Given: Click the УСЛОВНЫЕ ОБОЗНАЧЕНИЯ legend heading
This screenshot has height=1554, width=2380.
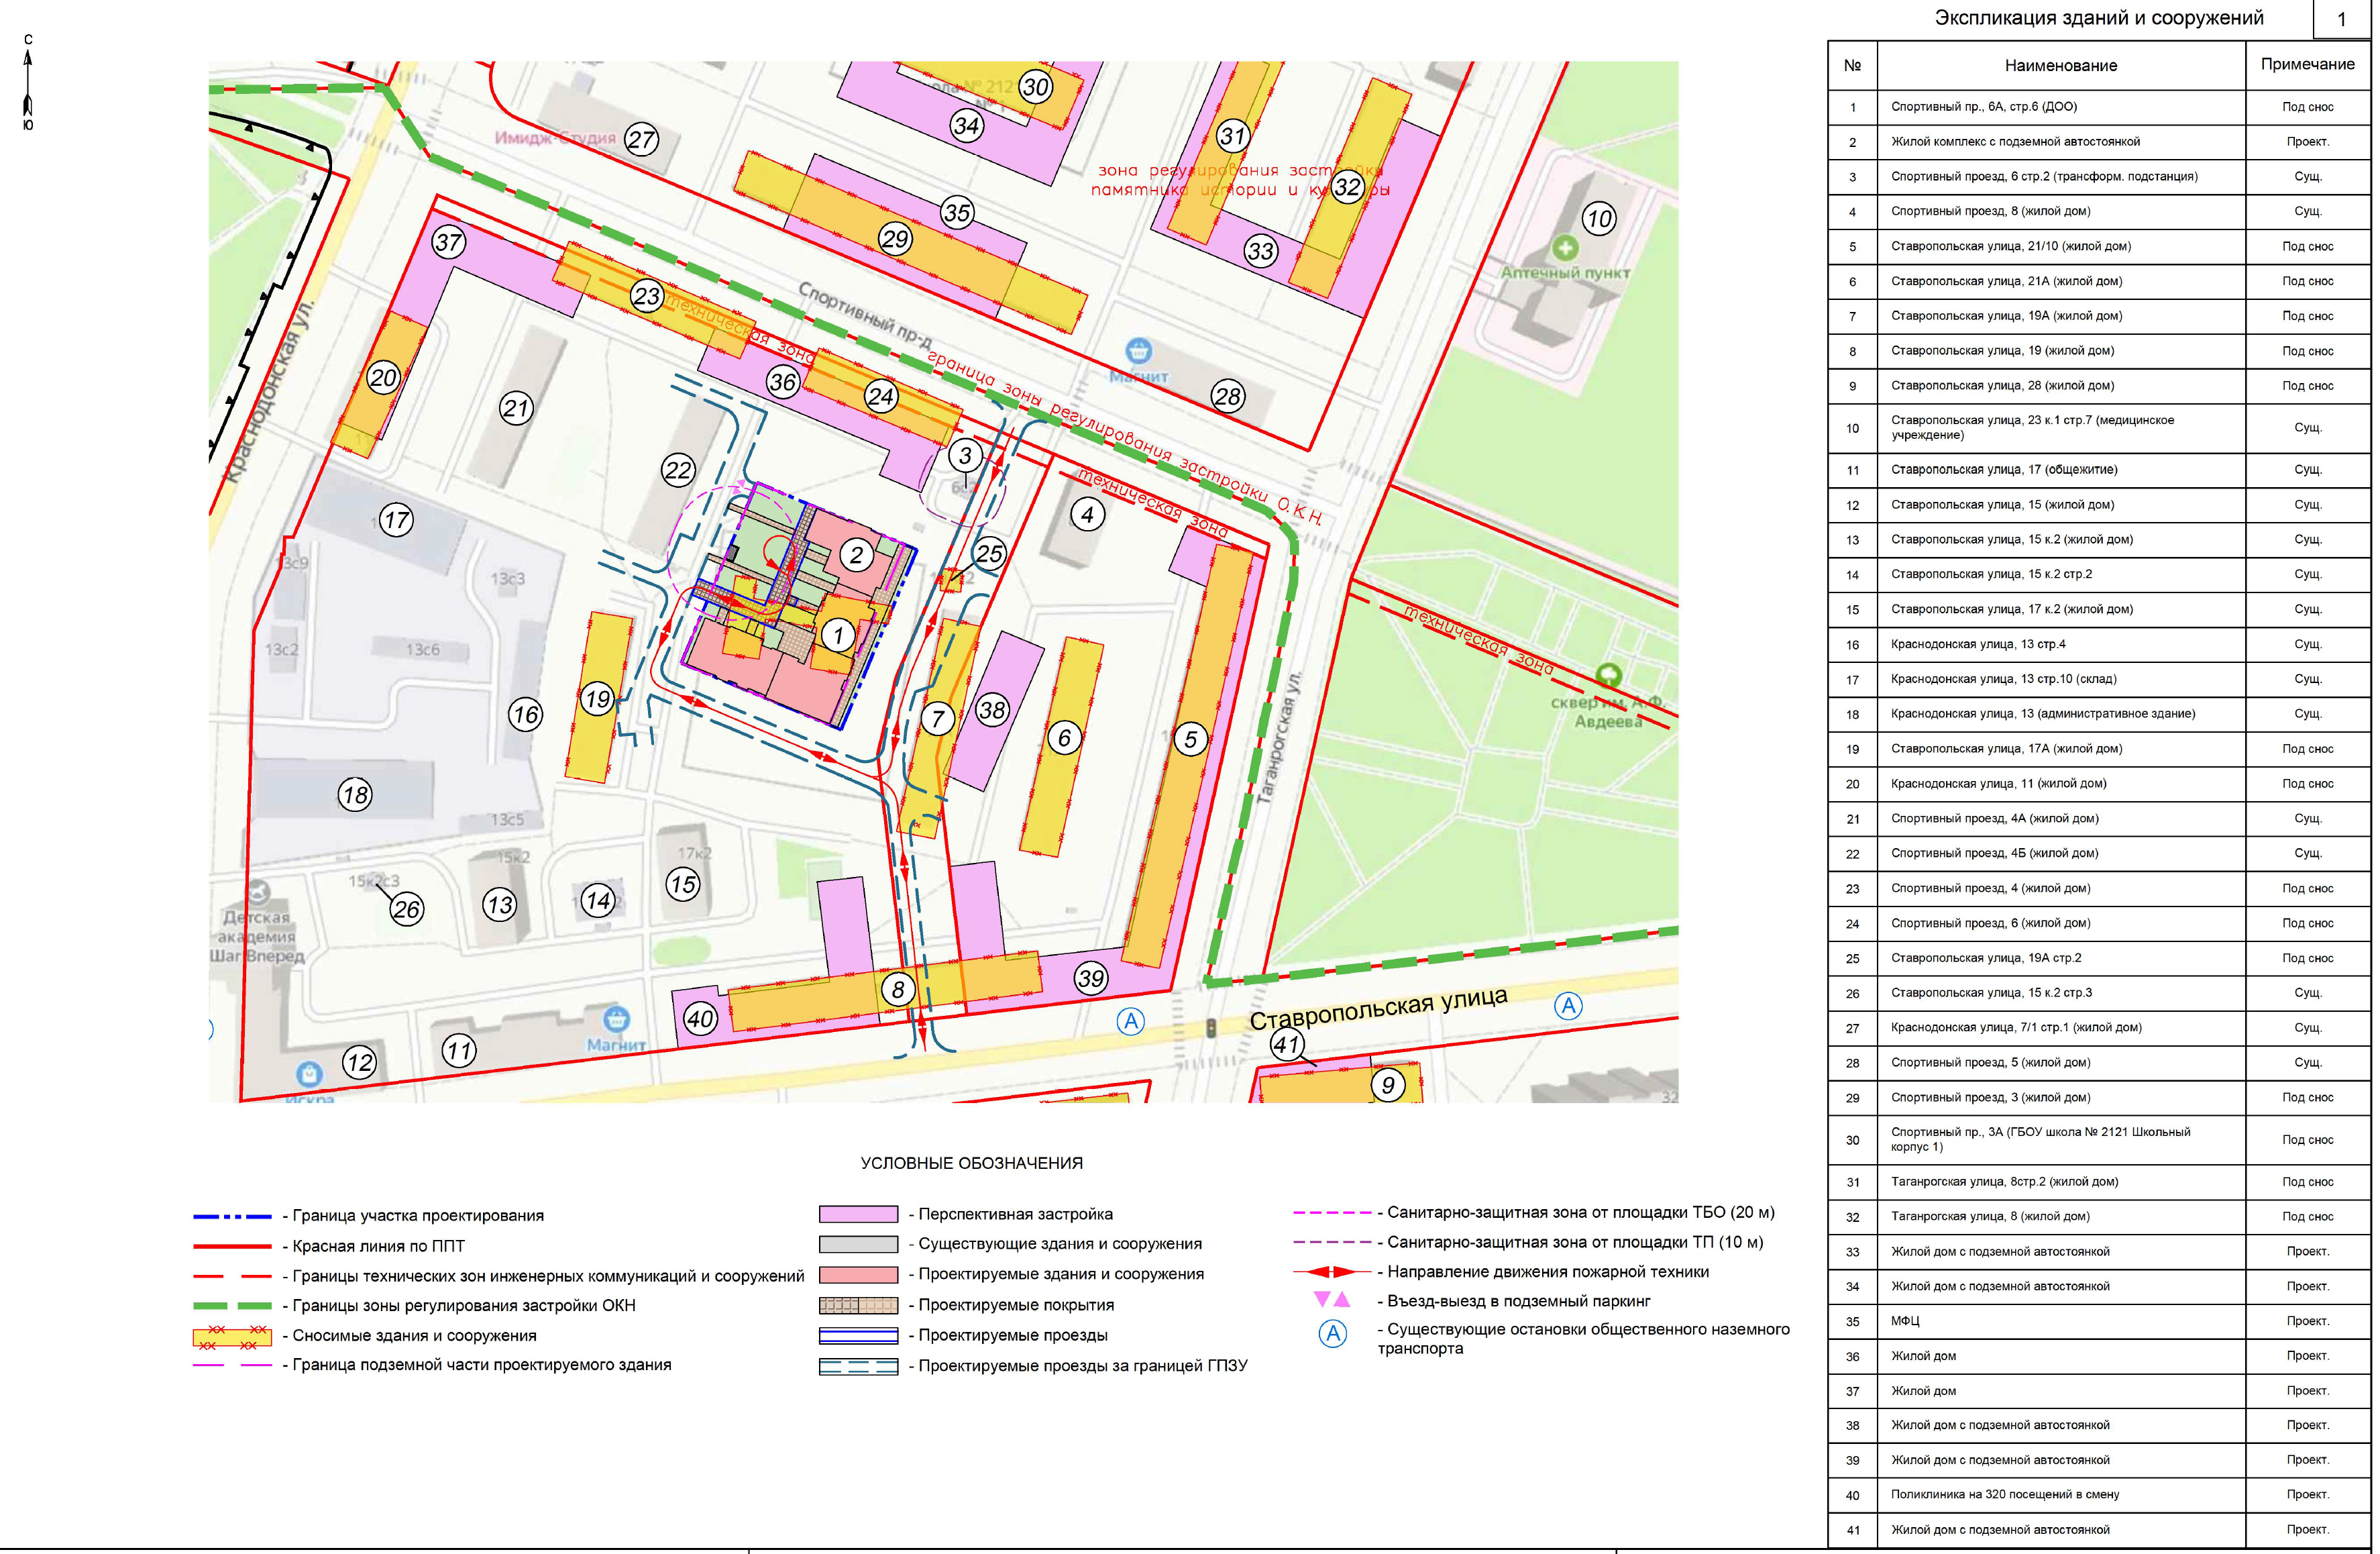Looking at the screenshot, I should (x=971, y=1163).
